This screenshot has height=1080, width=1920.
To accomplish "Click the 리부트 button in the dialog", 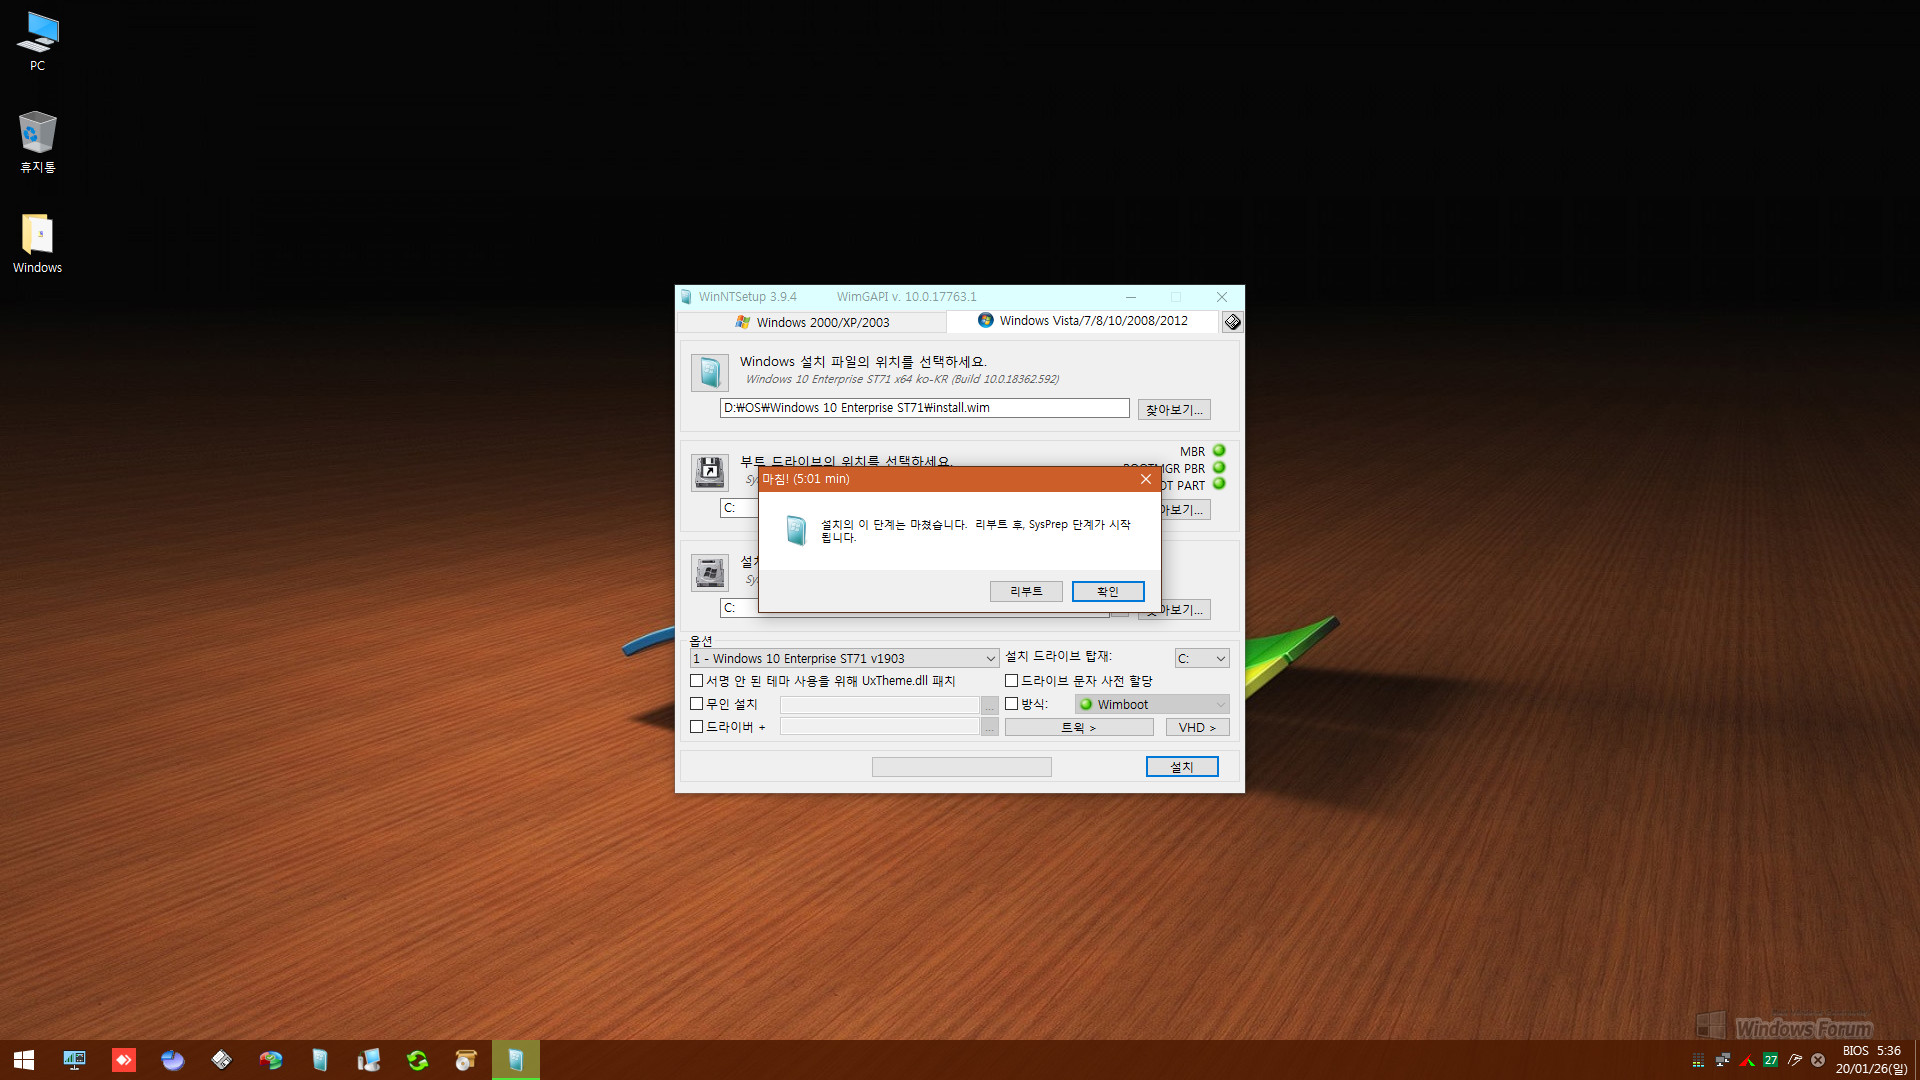I will [x=1026, y=591].
